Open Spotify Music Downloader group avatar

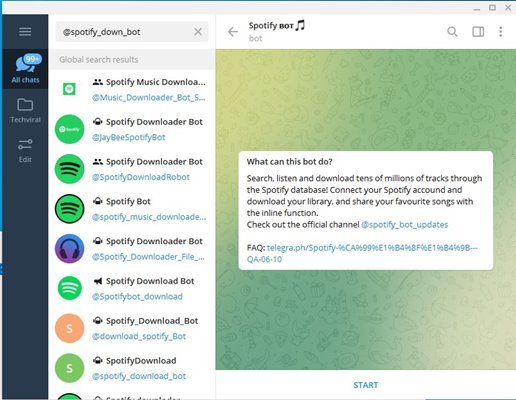point(69,89)
